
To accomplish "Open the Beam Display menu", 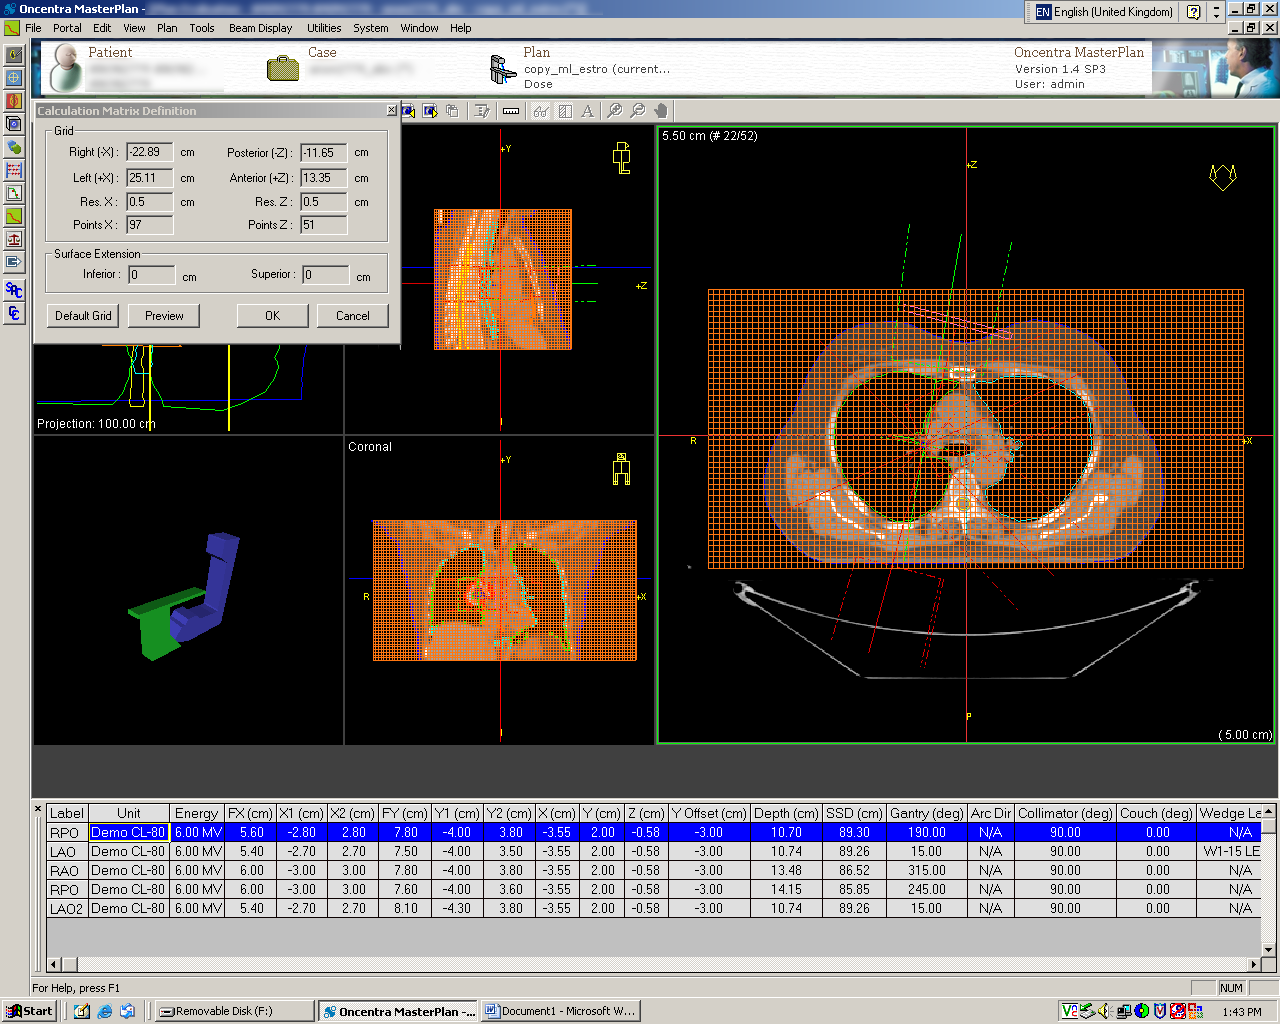I will click(x=260, y=28).
